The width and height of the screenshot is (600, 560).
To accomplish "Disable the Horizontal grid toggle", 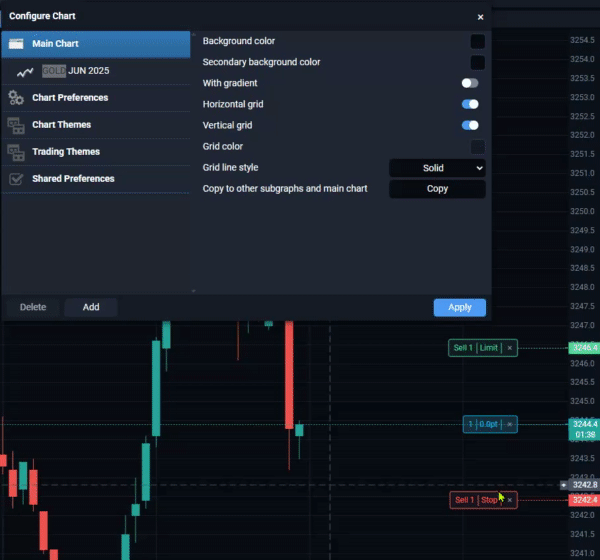I will pyautogui.click(x=470, y=104).
